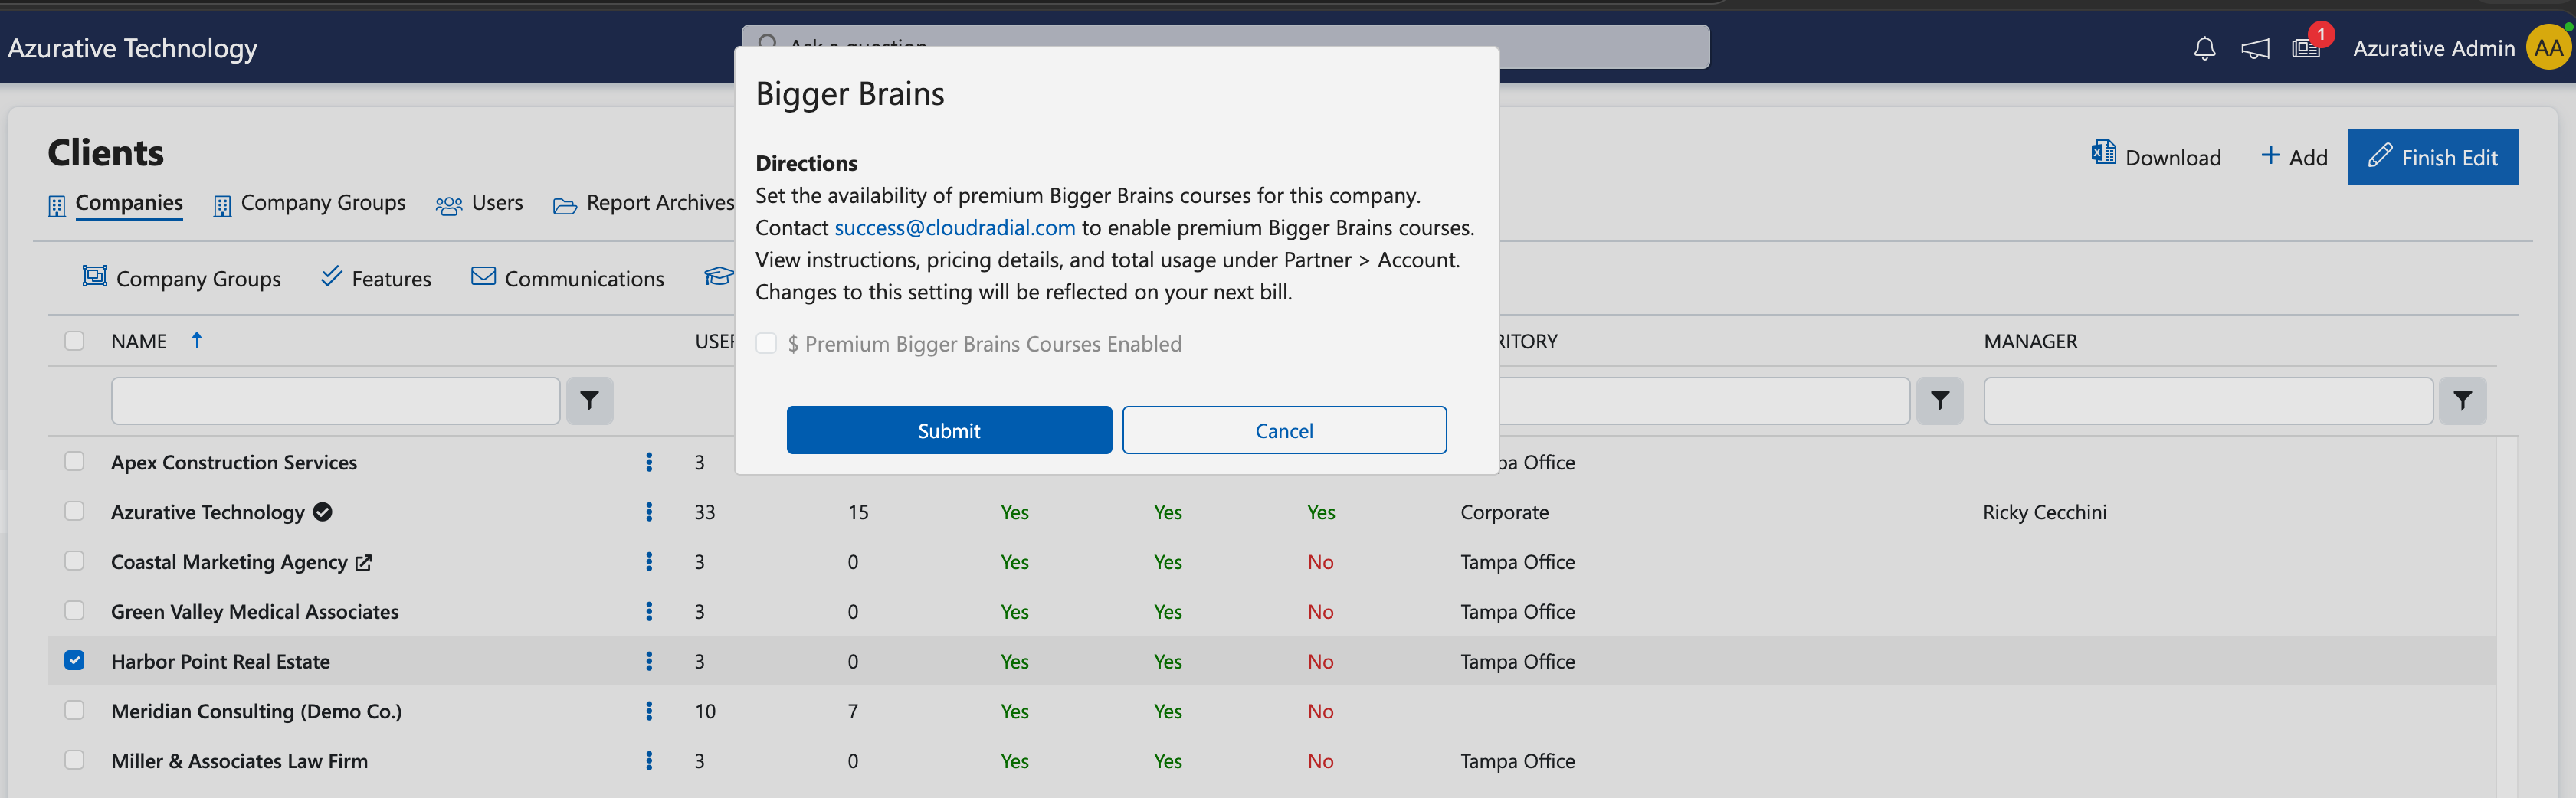Open the Miller & Associates Law Firm company
The height and width of the screenshot is (798, 2576).
click(x=239, y=761)
